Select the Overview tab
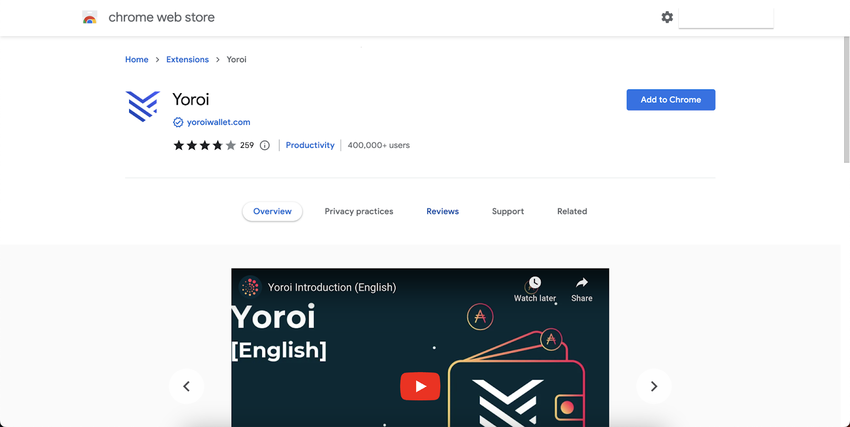The height and width of the screenshot is (427, 850). (272, 211)
